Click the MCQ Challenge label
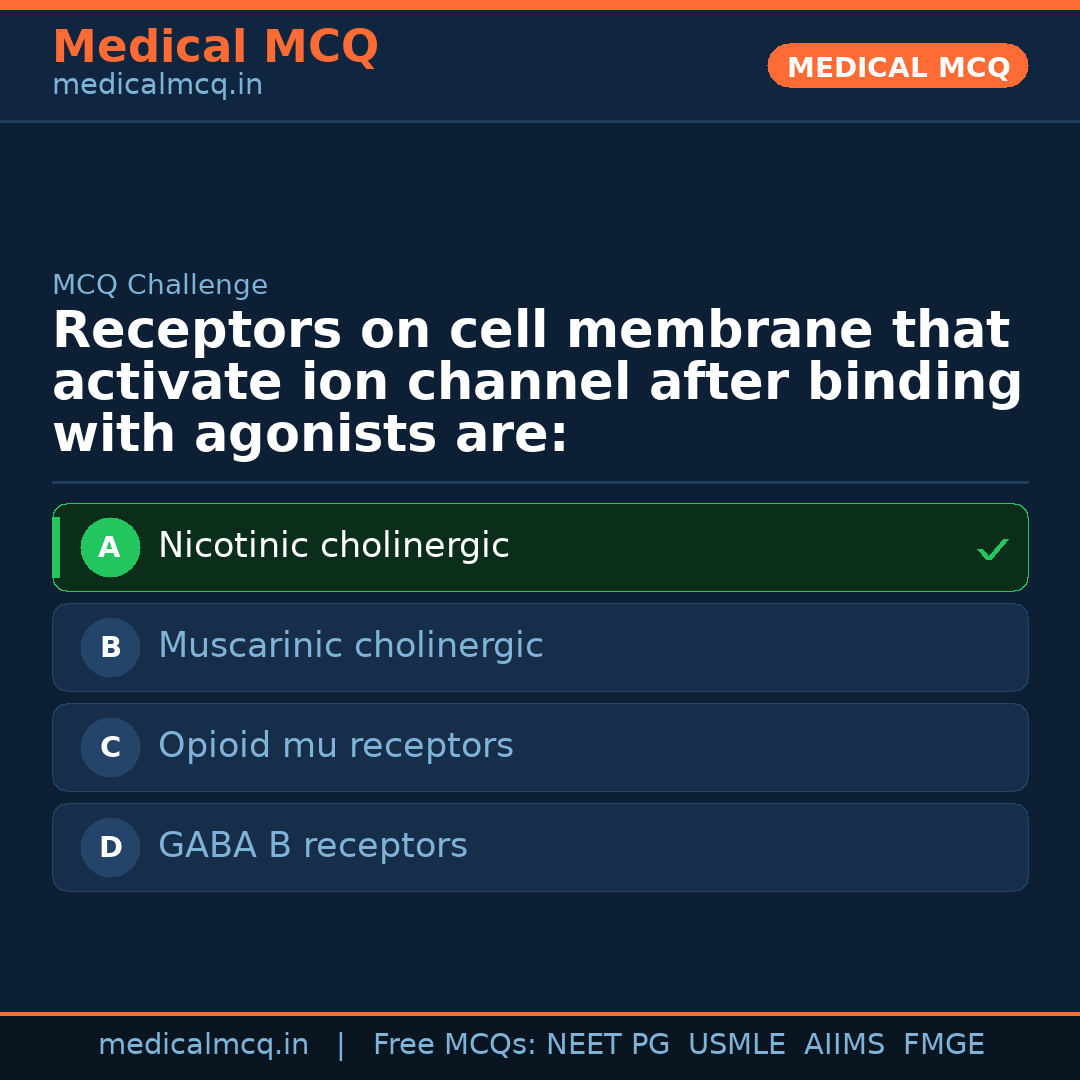 [x=160, y=285]
